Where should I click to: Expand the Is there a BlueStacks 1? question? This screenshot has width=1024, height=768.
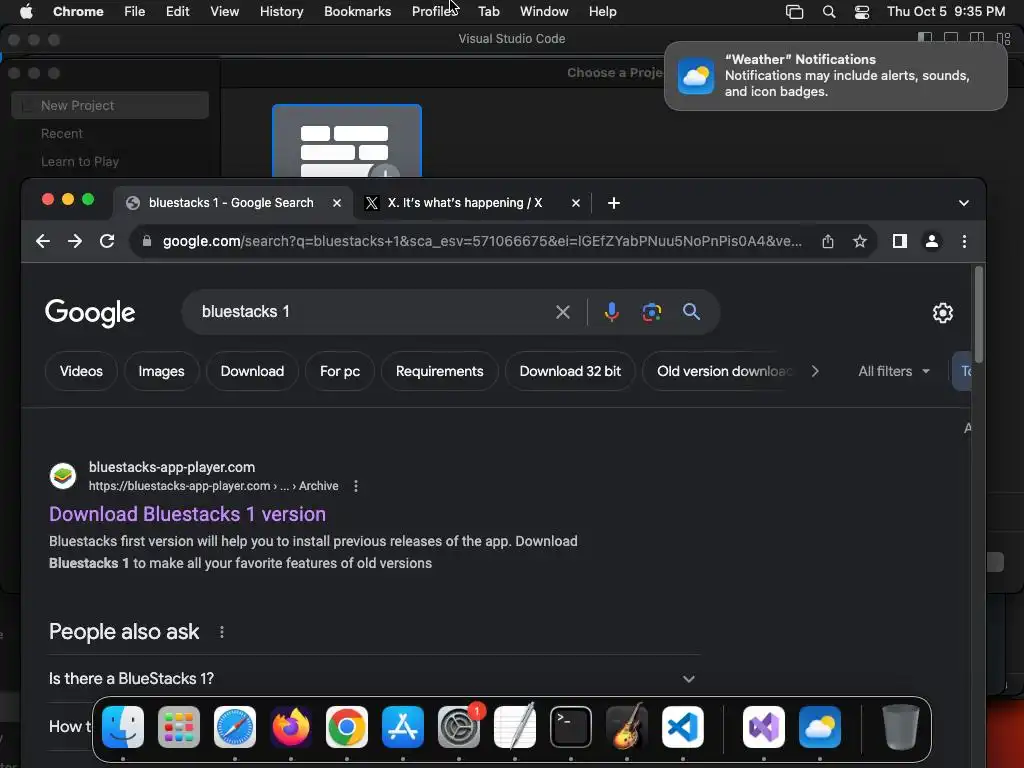coord(374,679)
